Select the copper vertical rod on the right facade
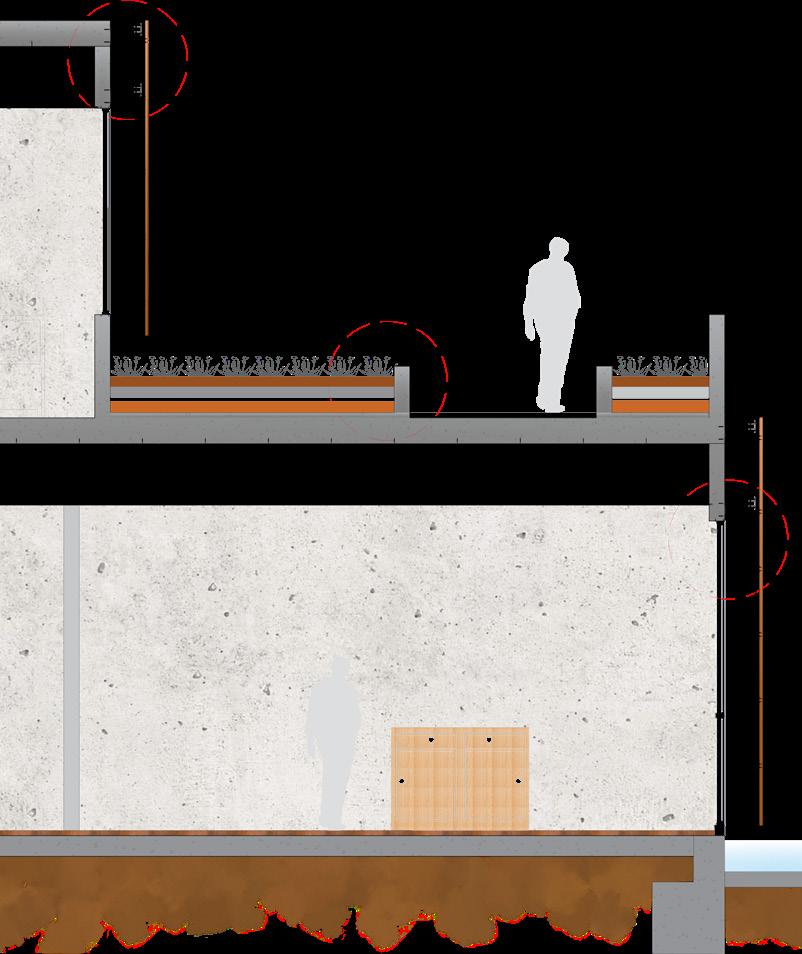 click(761, 621)
